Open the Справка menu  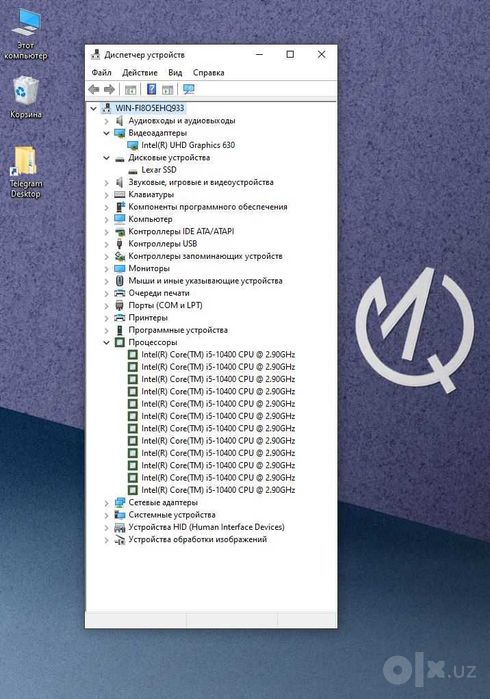(208, 72)
